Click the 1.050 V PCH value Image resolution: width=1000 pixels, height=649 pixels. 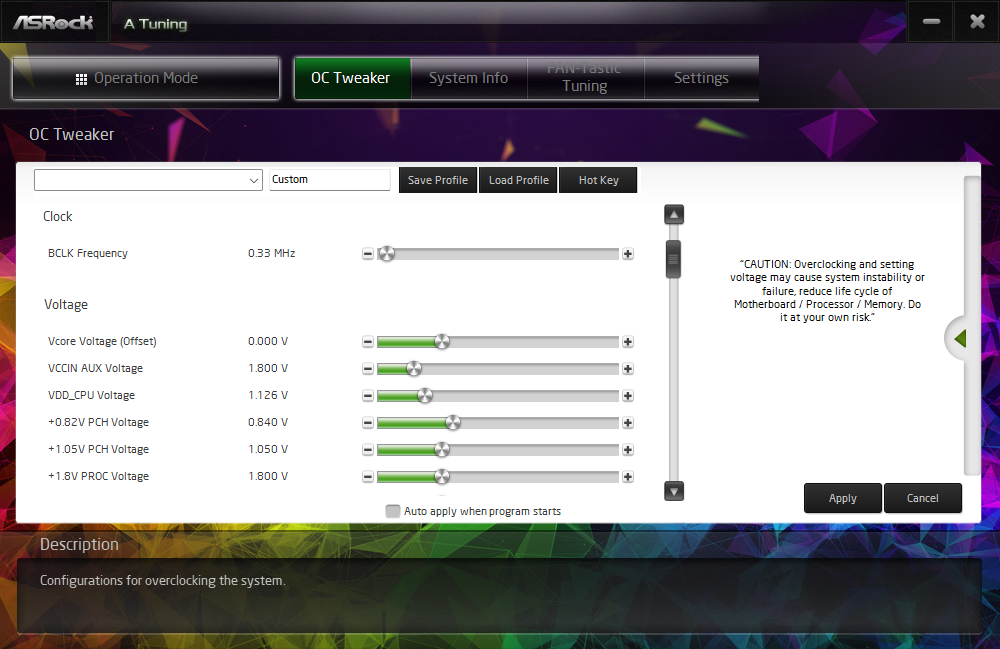click(268, 449)
